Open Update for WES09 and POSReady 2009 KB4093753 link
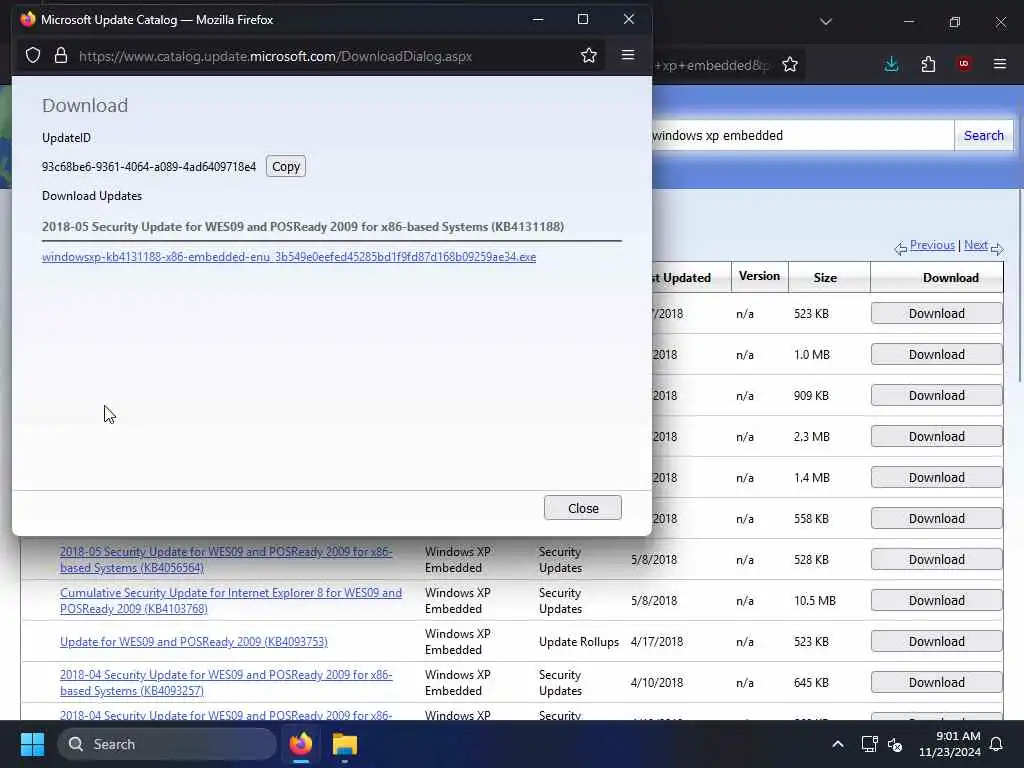 pos(194,642)
